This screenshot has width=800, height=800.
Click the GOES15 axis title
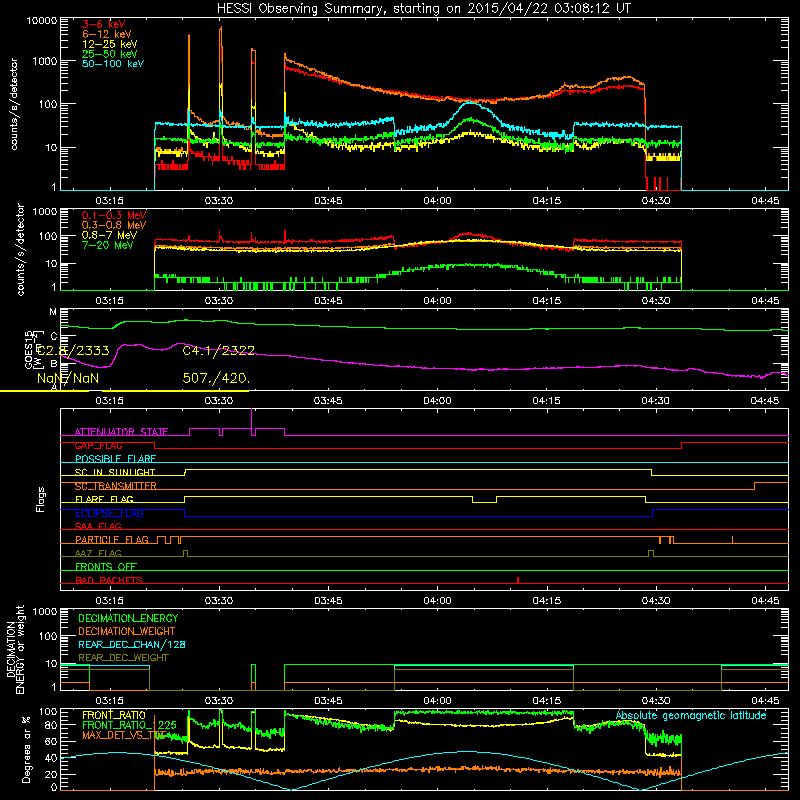(x=32, y=350)
